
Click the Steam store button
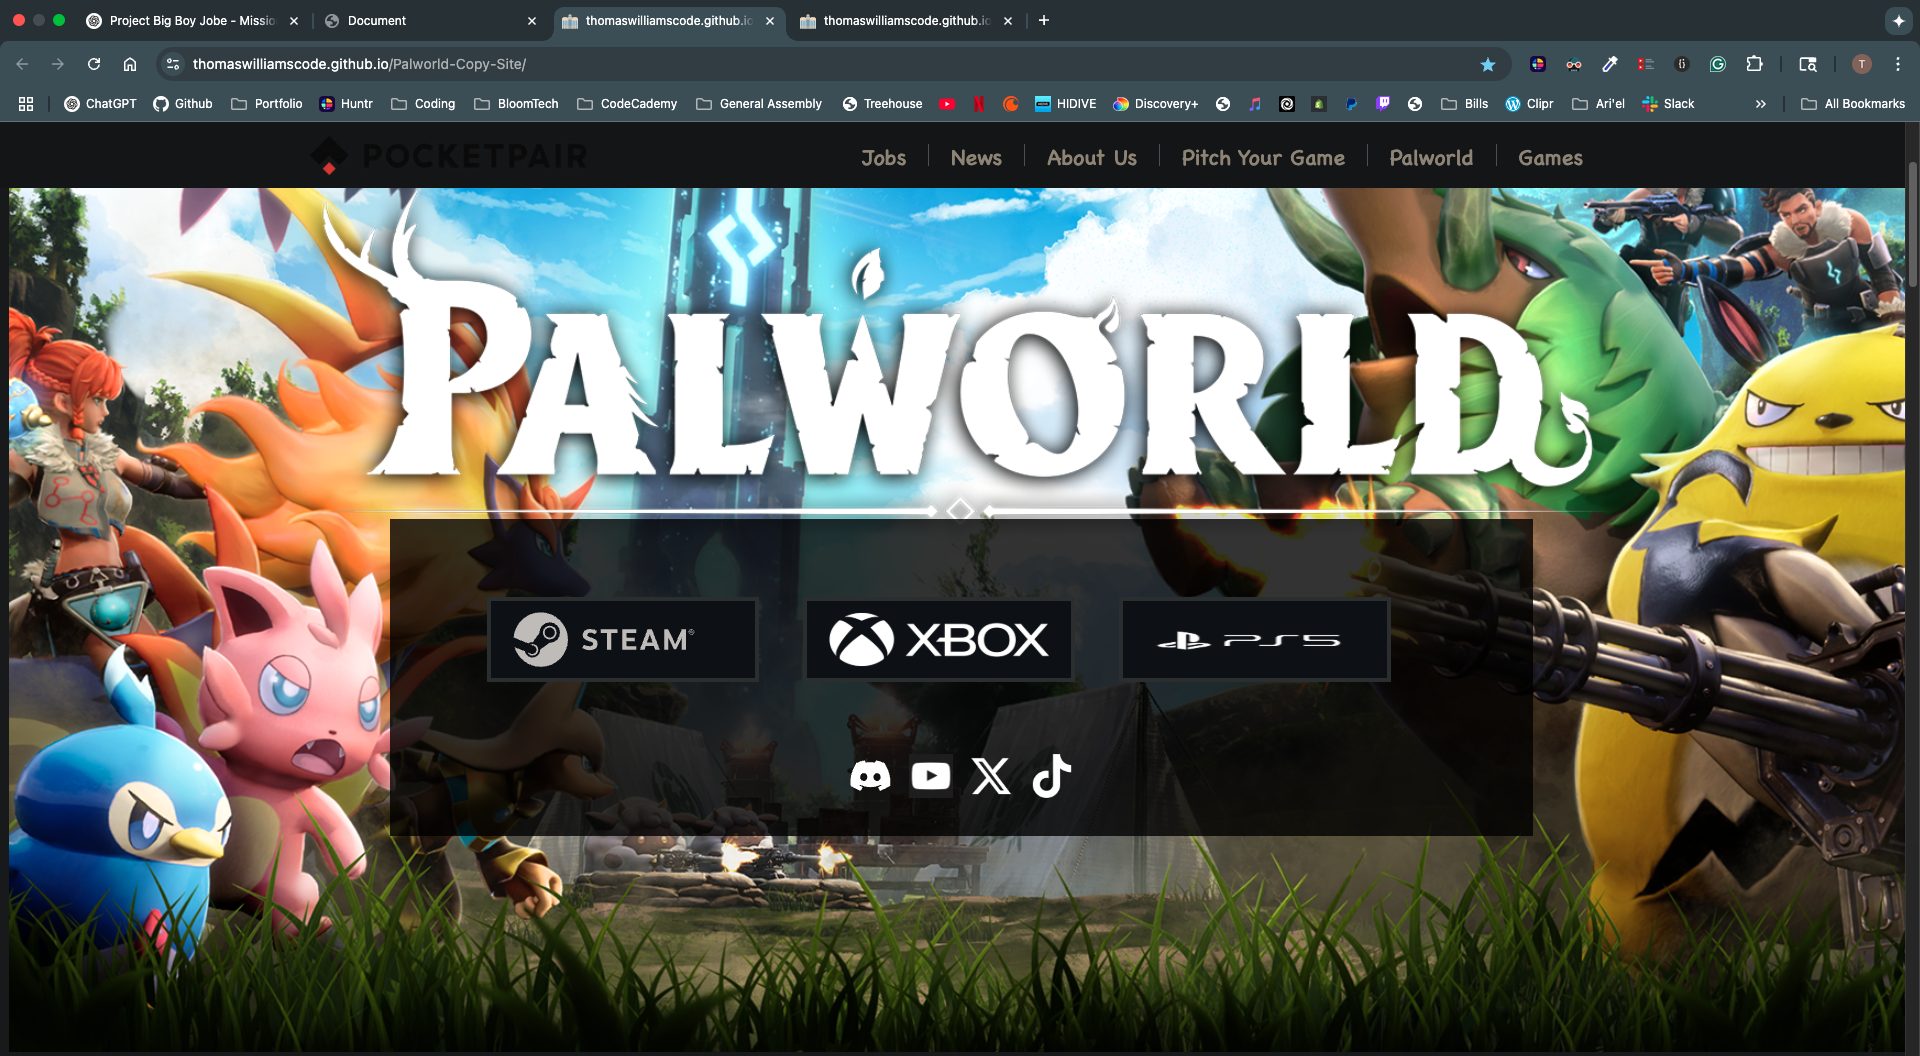pos(622,640)
